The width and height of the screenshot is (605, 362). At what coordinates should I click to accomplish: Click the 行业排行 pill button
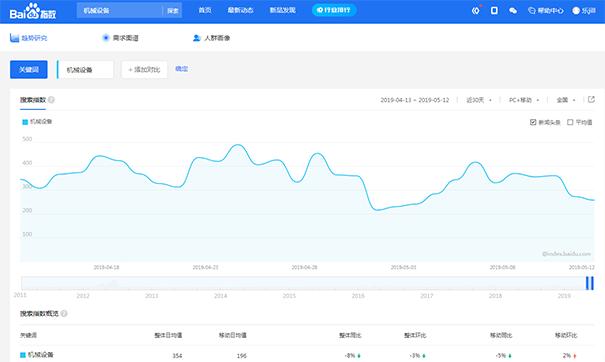[334, 10]
